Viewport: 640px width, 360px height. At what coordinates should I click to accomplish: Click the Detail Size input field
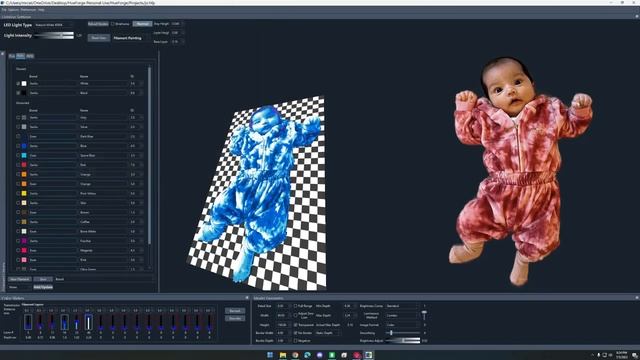[x=283, y=306]
